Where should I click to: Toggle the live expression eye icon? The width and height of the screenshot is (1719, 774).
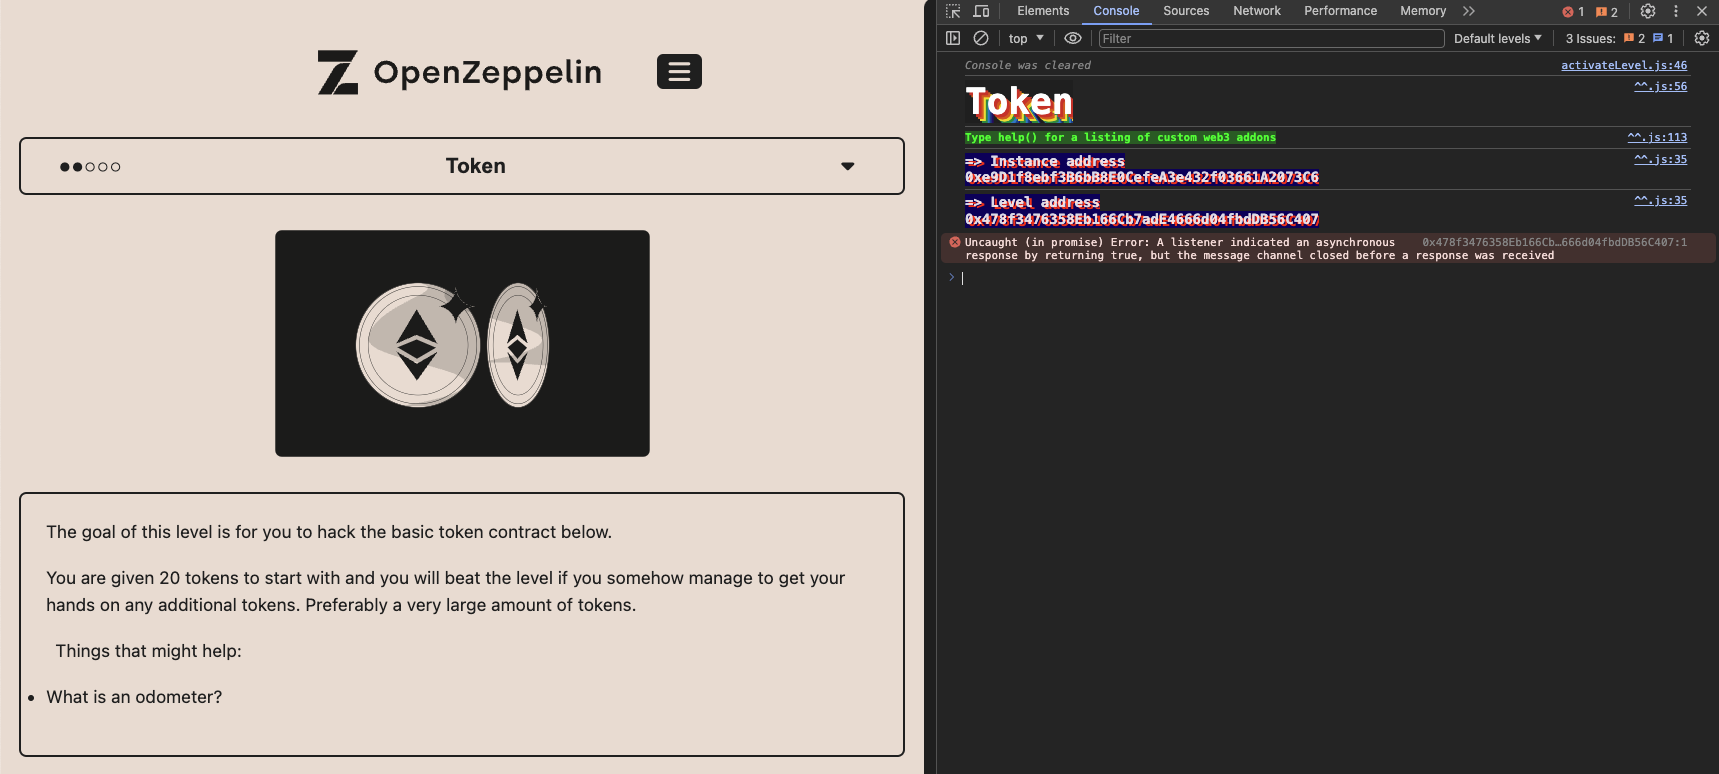click(x=1073, y=38)
